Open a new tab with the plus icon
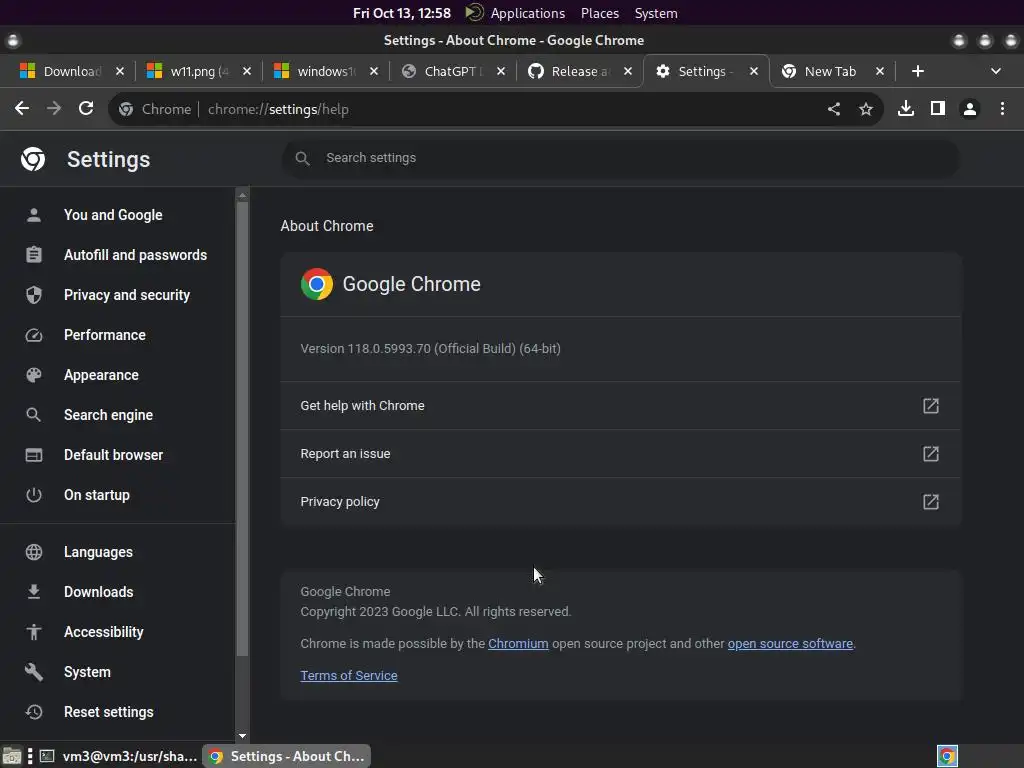Image resolution: width=1024 pixels, height=768 pixels. (x=918, y=71)
